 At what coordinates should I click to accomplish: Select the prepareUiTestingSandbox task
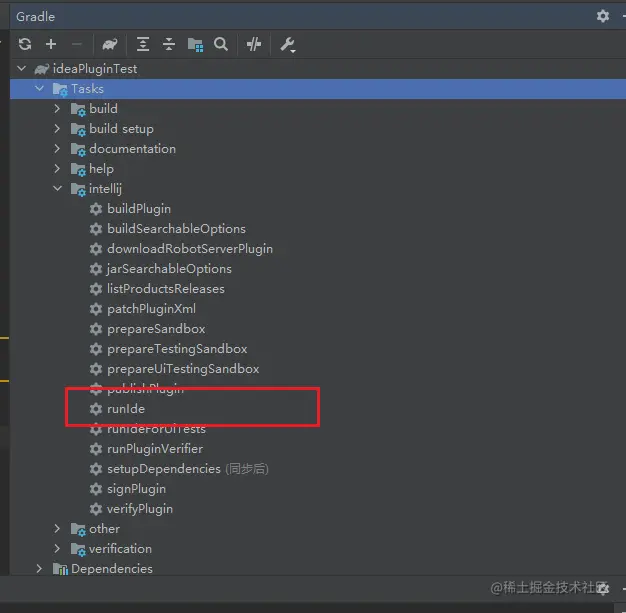tap(183, 369)
